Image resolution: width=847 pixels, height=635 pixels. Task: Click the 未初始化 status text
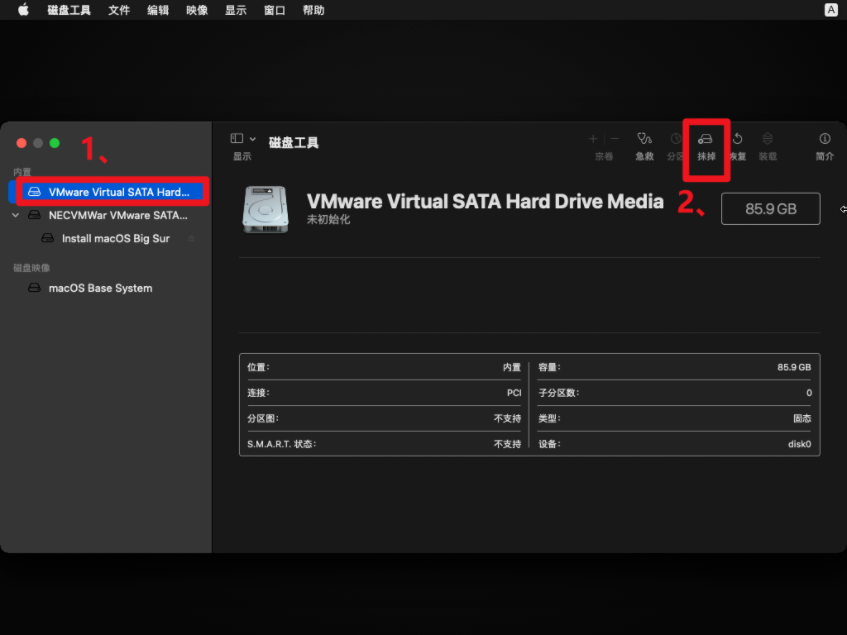click(328, 219)
